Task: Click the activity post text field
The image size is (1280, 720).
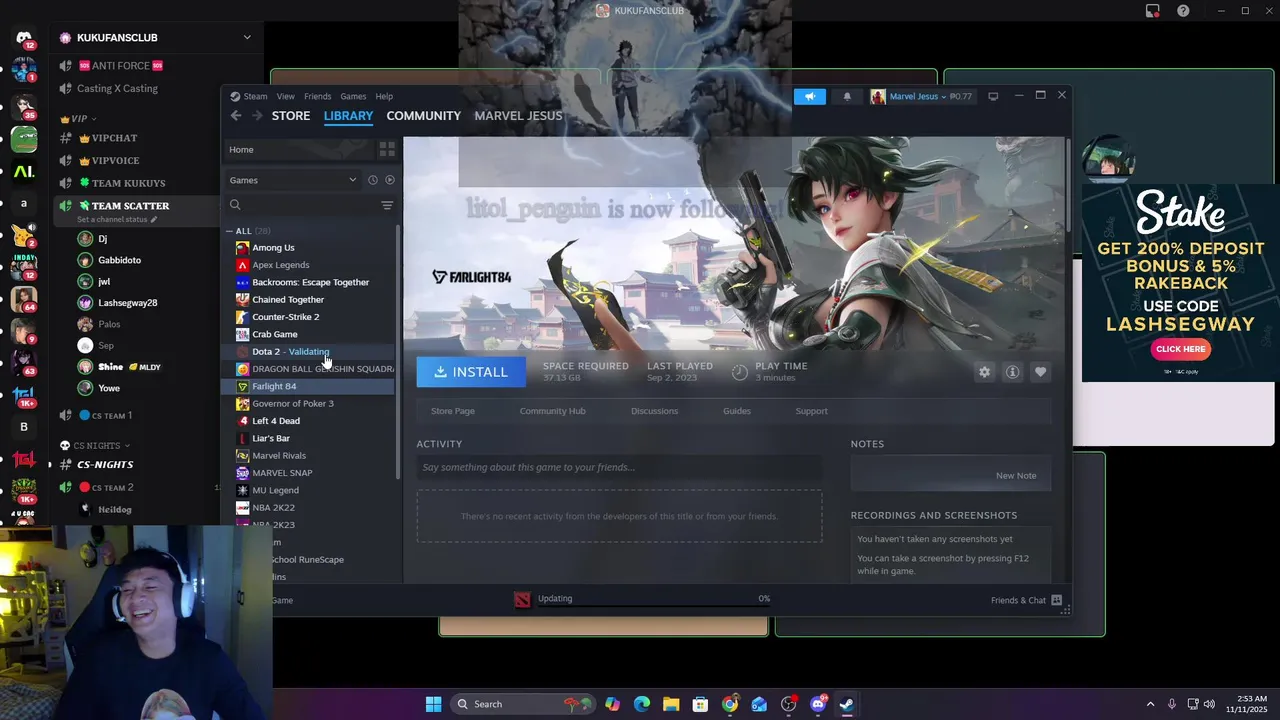Action: pyautogui.click(x=620, y=467)
